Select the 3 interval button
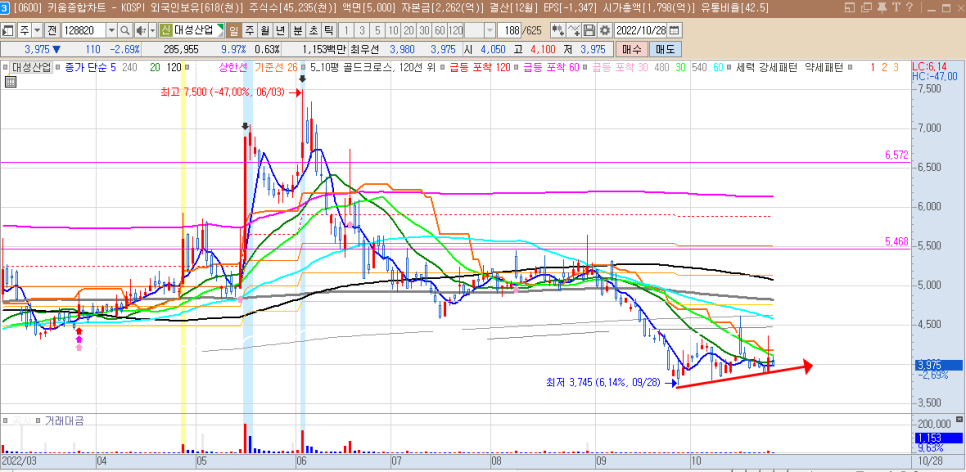 (x=362, y=30)
